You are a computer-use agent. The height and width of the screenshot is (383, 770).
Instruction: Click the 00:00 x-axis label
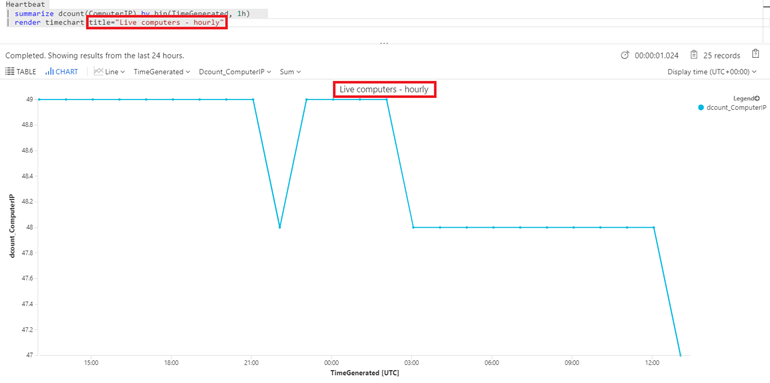click(x=331, y=363)
